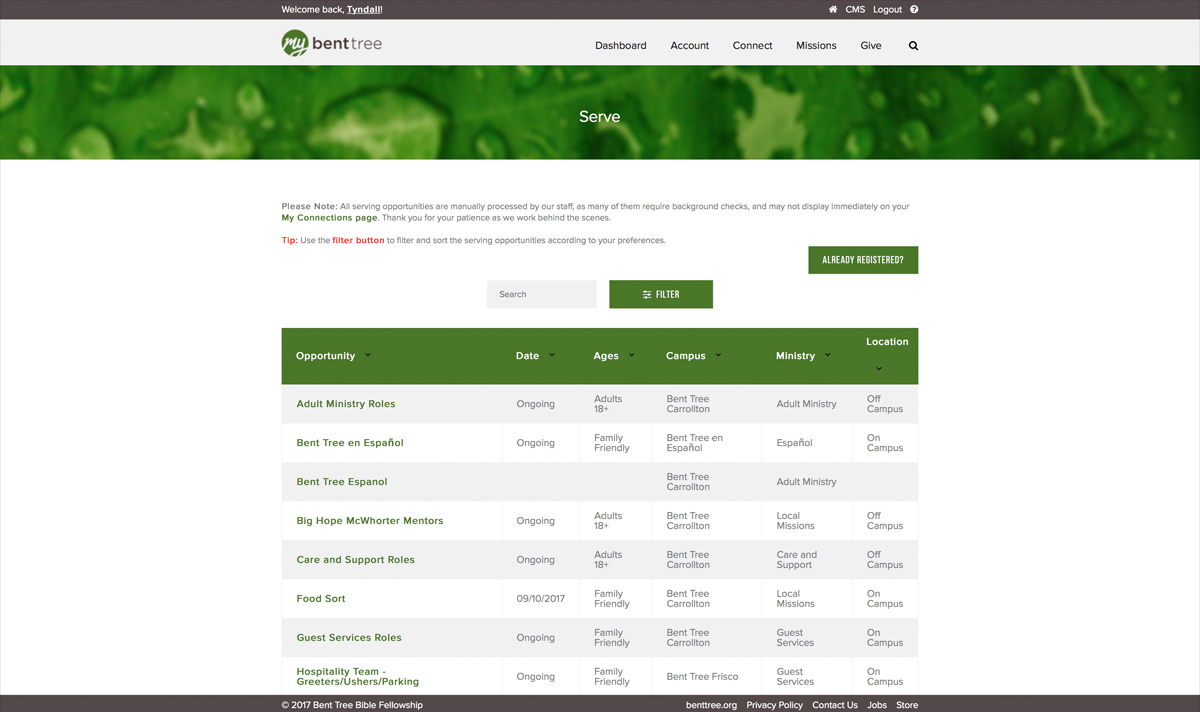Screen dimensions: 1200x712
Task: Open the Connect menu item
Action: (752, 46)
